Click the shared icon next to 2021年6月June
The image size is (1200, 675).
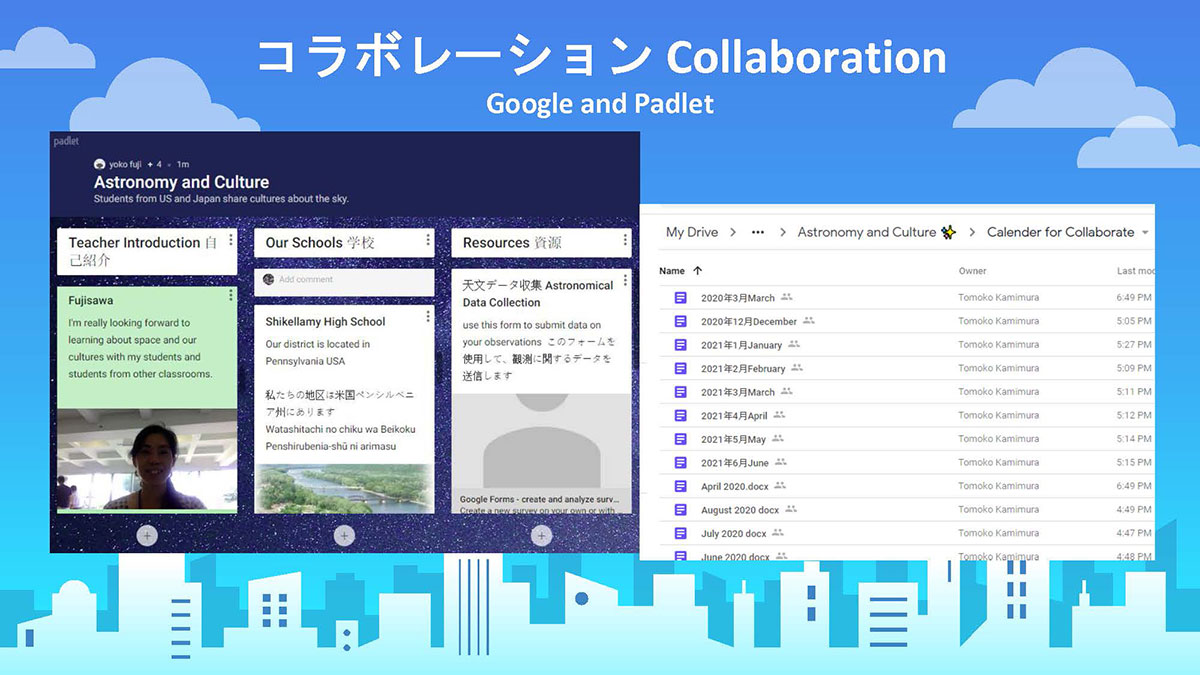pyautogui.click(x=781, y=462)
